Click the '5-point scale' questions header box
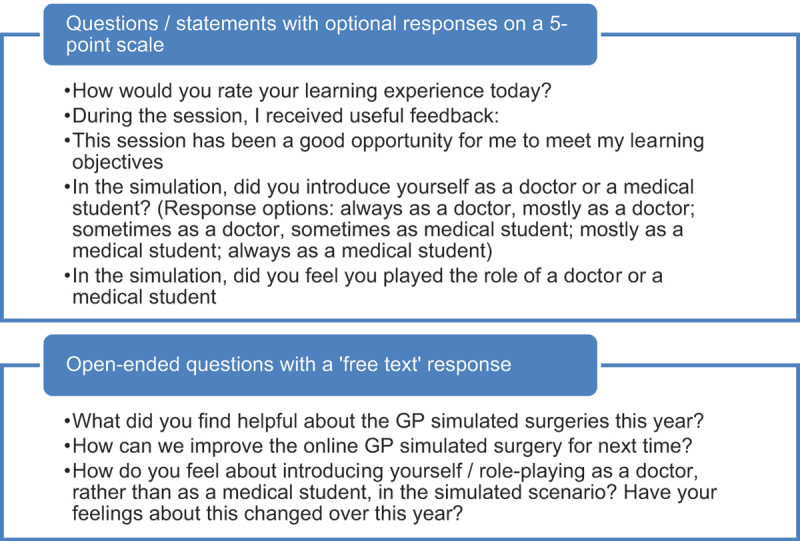This screenshot has width=800, height=541. tap(320, 34)
